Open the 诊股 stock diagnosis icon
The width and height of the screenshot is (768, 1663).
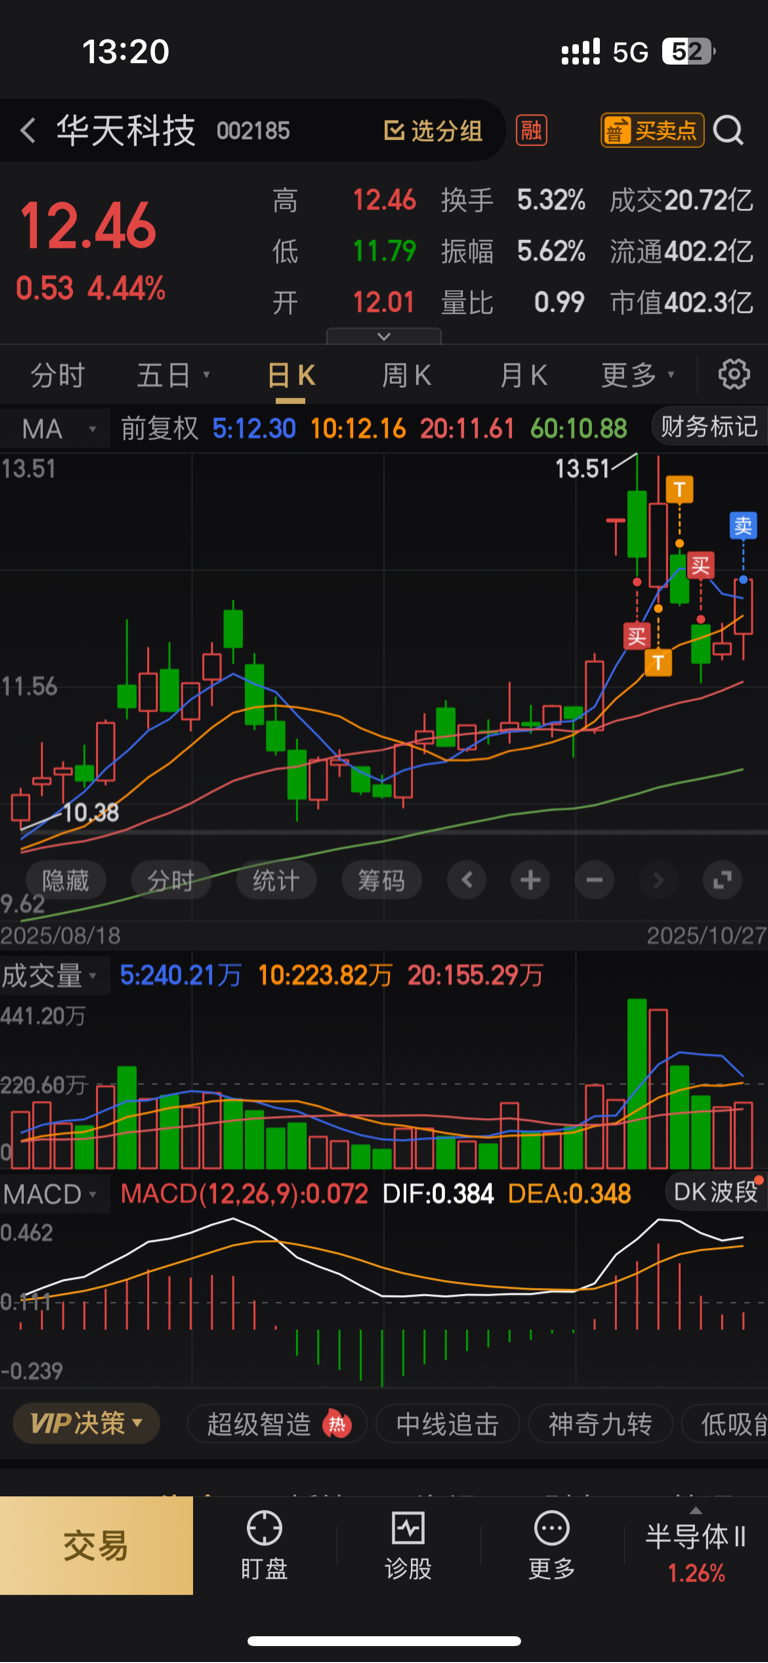tap(408, 1546)
